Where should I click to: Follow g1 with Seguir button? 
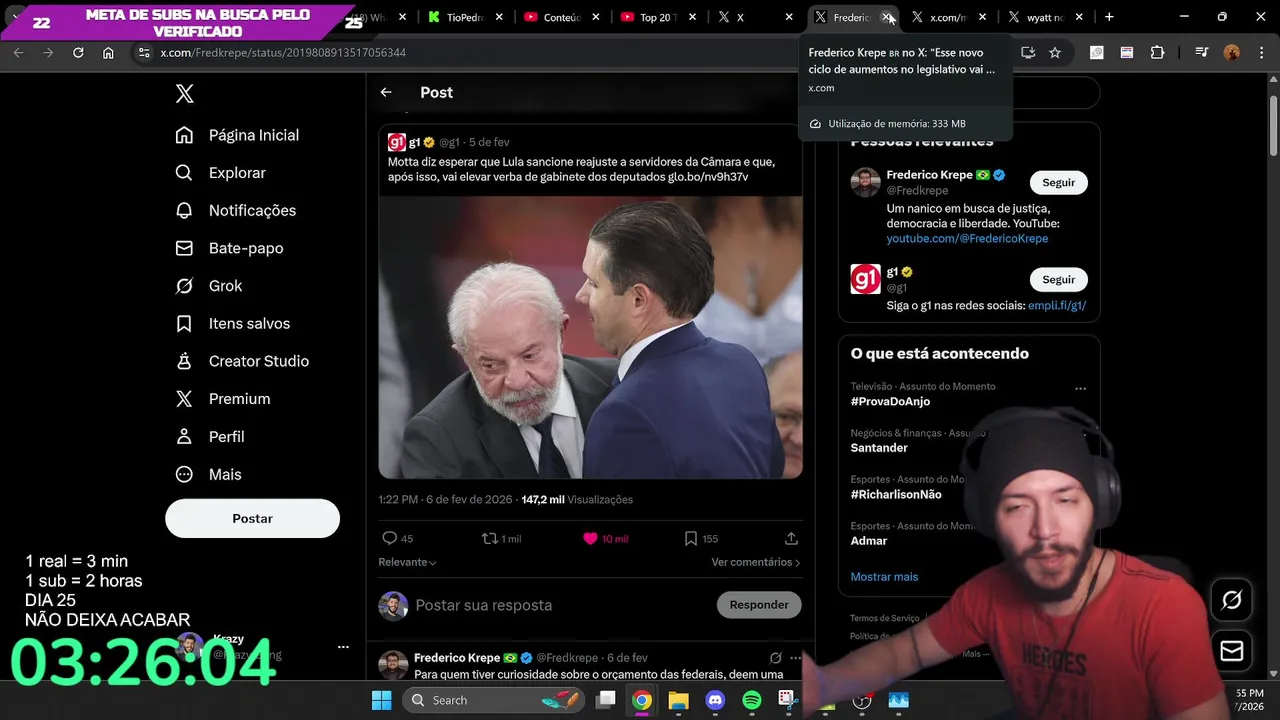1058,280
